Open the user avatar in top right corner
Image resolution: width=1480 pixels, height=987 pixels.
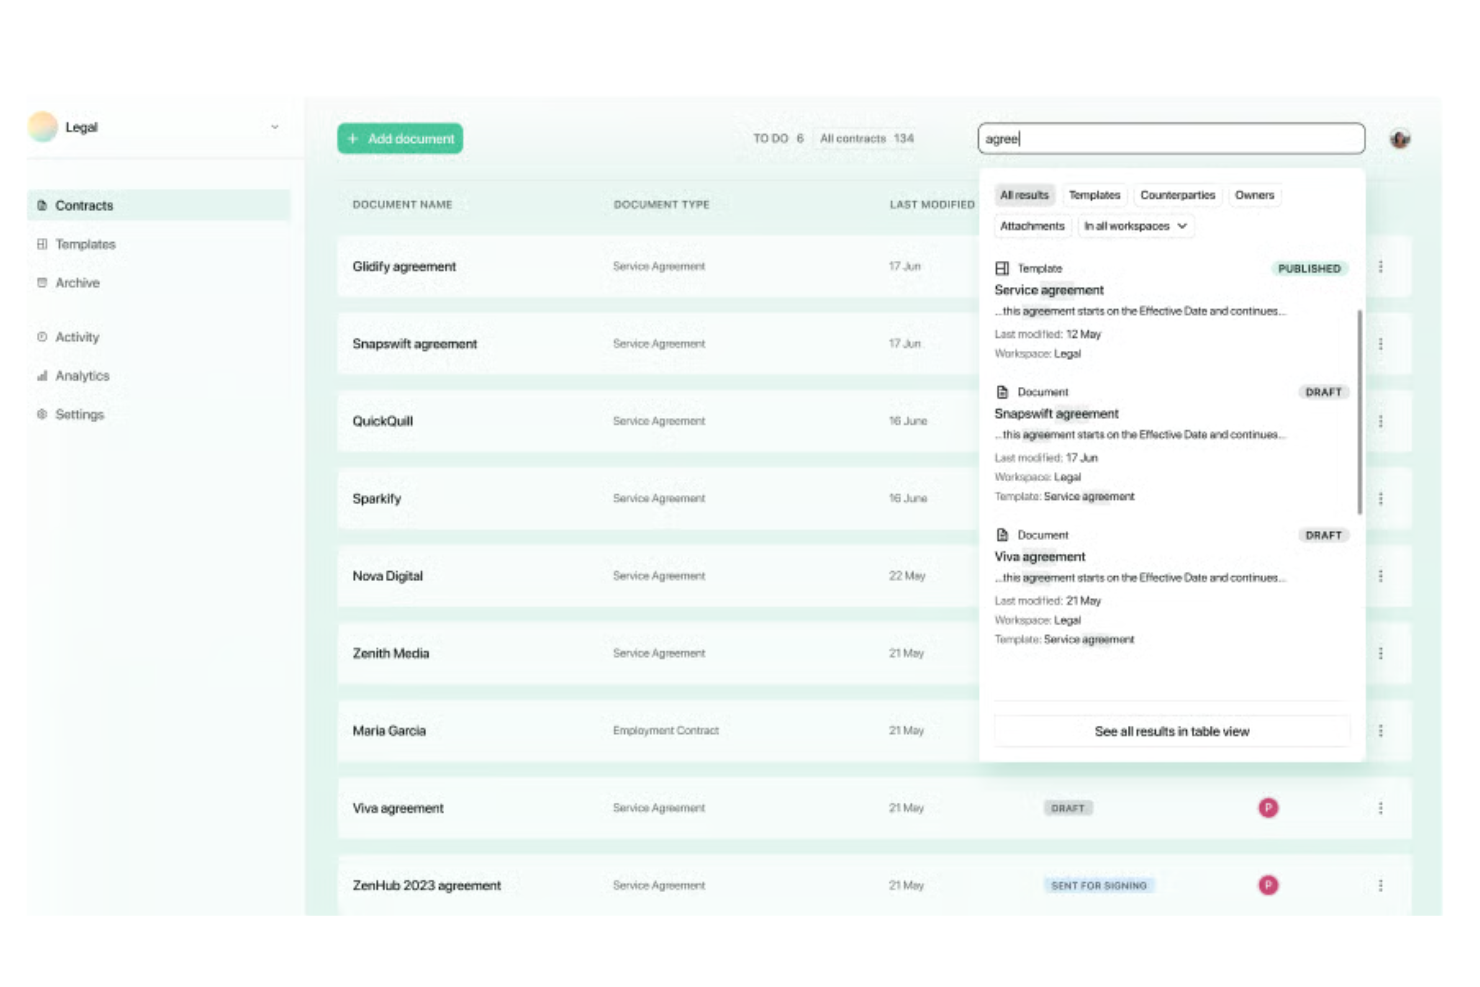(1400, 138)
